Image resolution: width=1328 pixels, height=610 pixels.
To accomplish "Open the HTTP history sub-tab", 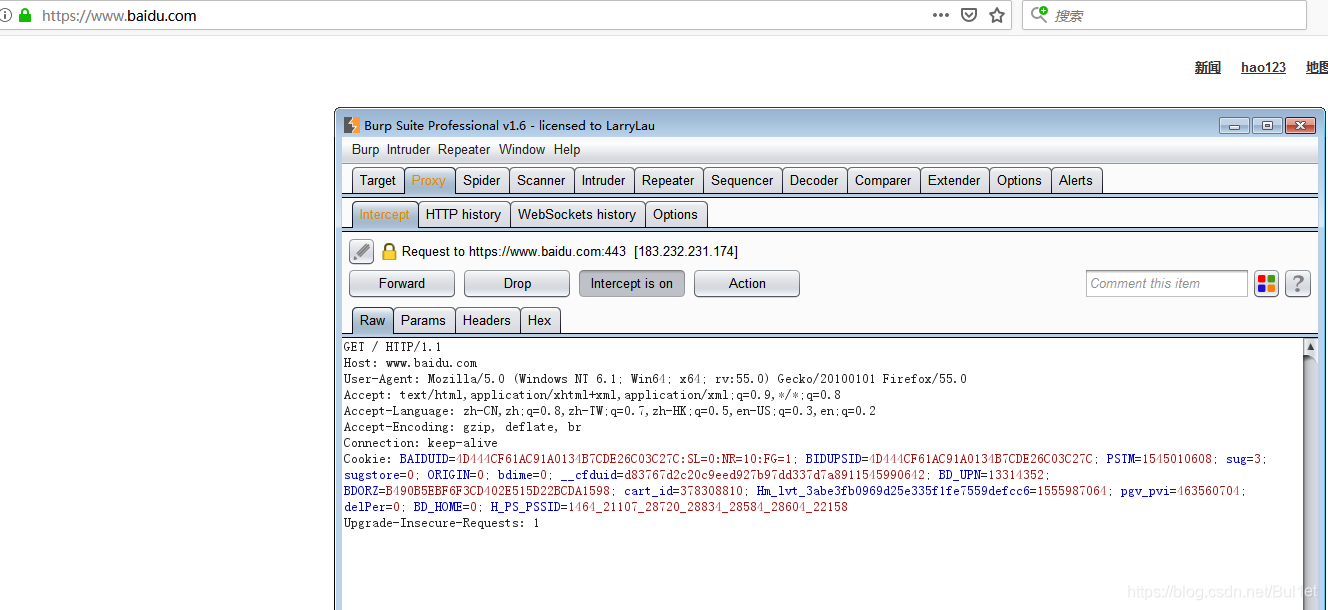I will tap(463, 215).
